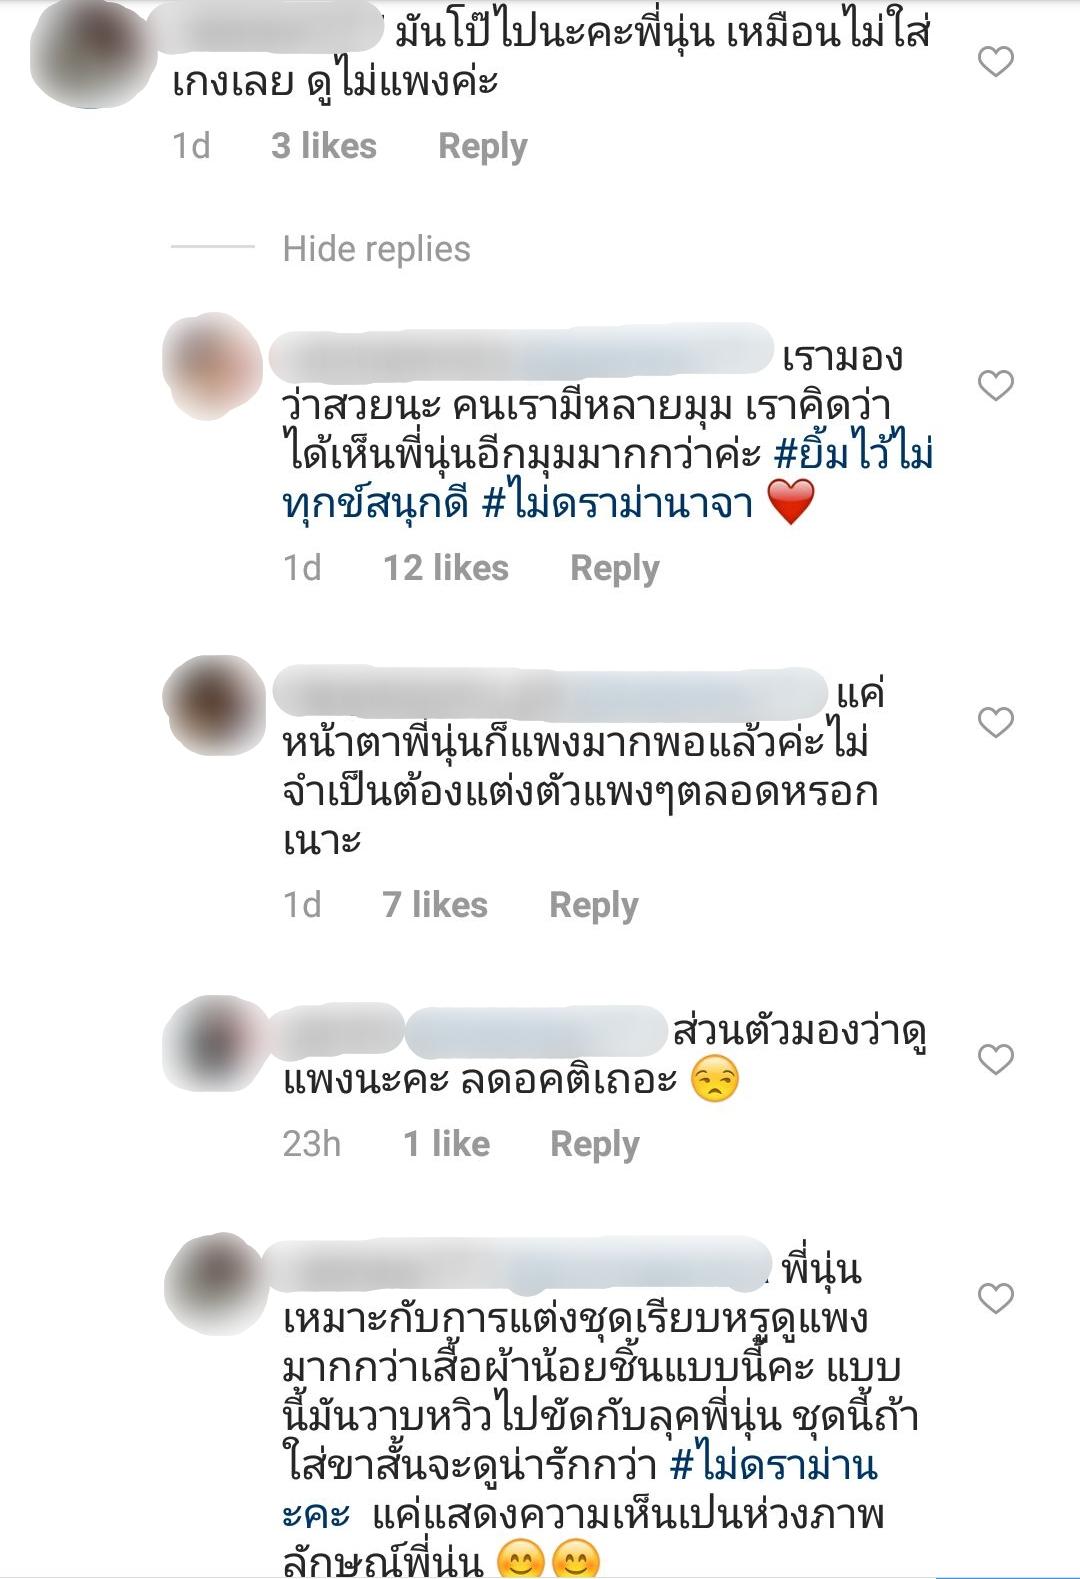The height and width of the screenshot is (1579, 1080).
Task: Open #ไม่ดราม่านะคะ hashtag in last comment
Action: click(x=580, y=1490)
